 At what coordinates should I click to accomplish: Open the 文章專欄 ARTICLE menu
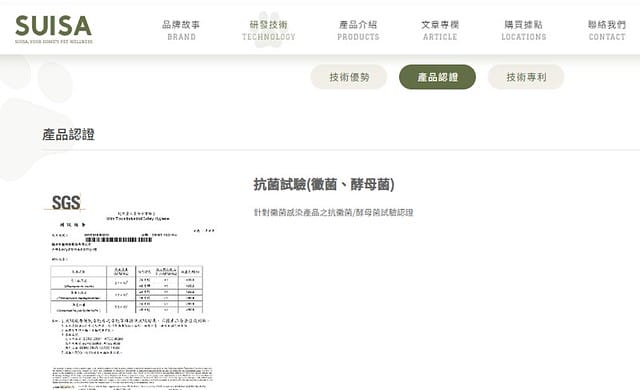point(440,30)
